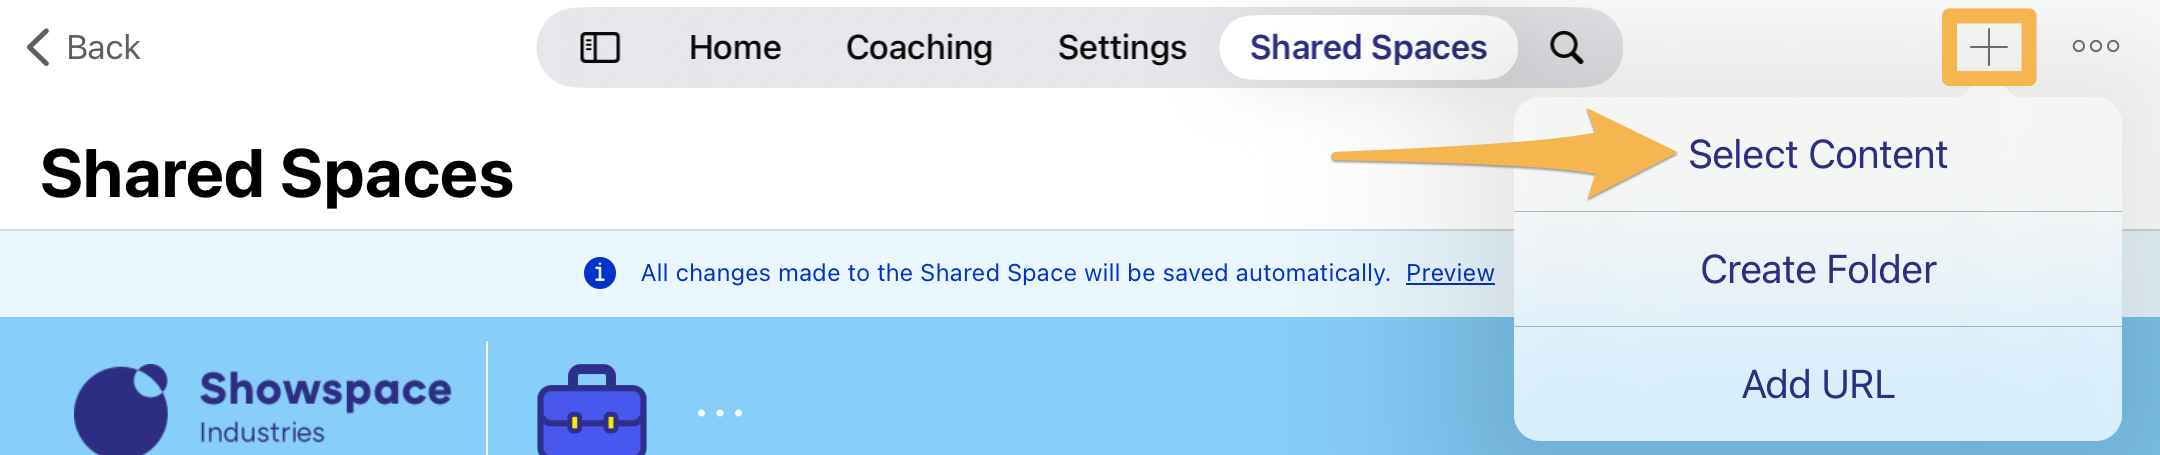Click the plus add button
The height and width of the screenshot is (455, 2160).
1988,47
